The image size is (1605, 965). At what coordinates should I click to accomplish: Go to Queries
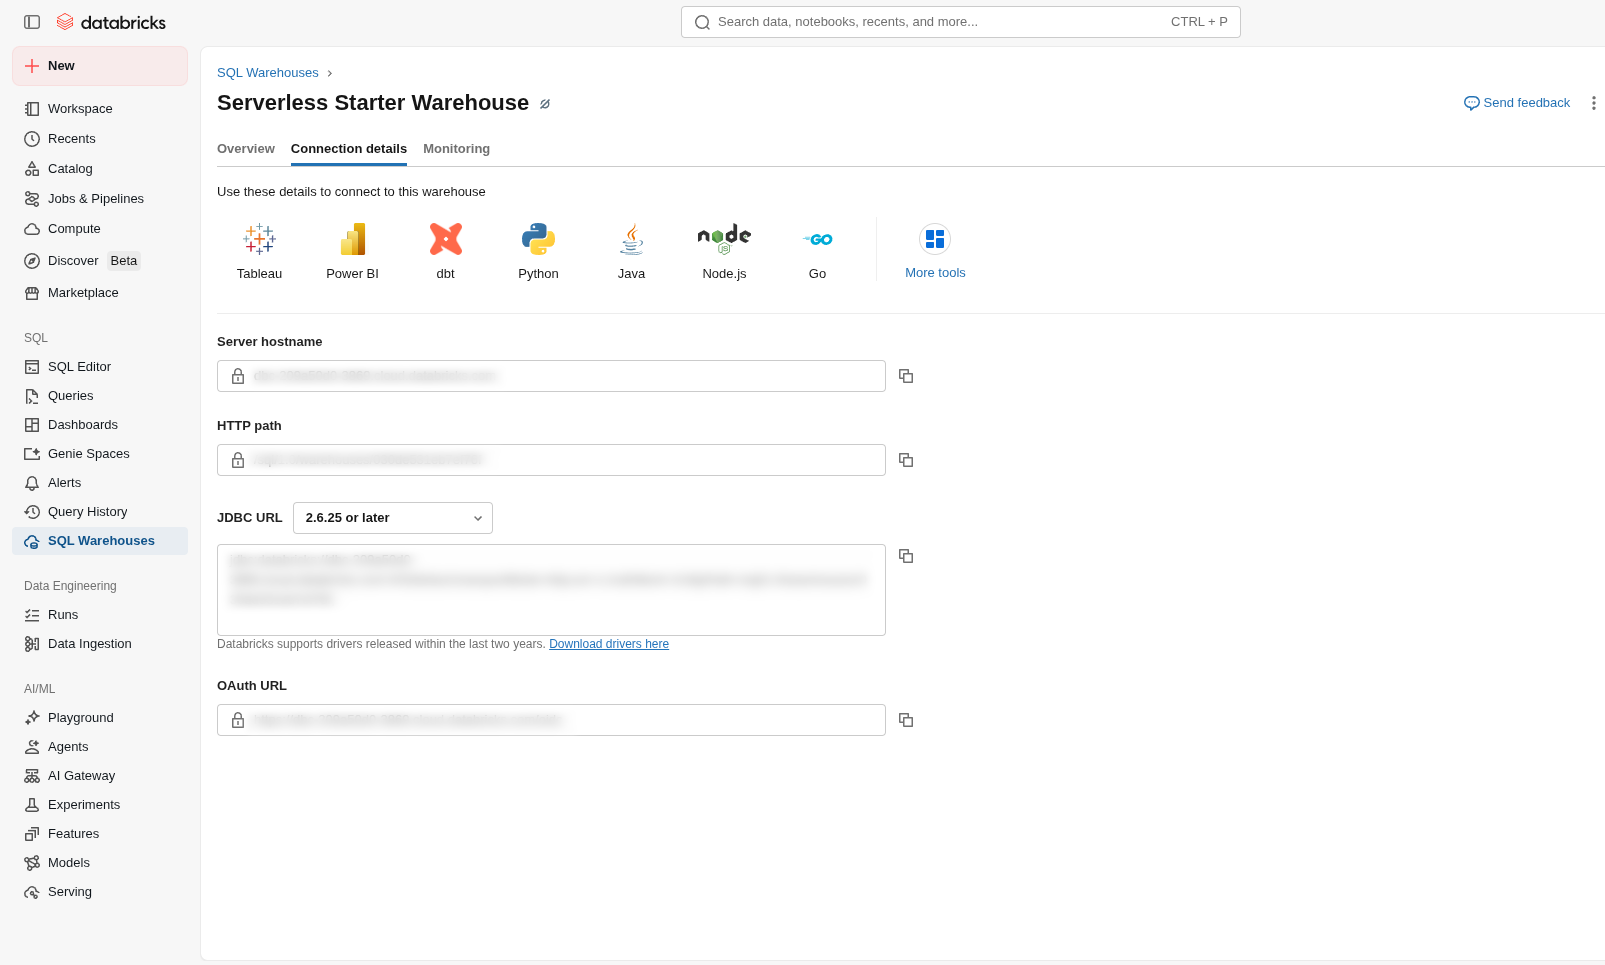100,396
